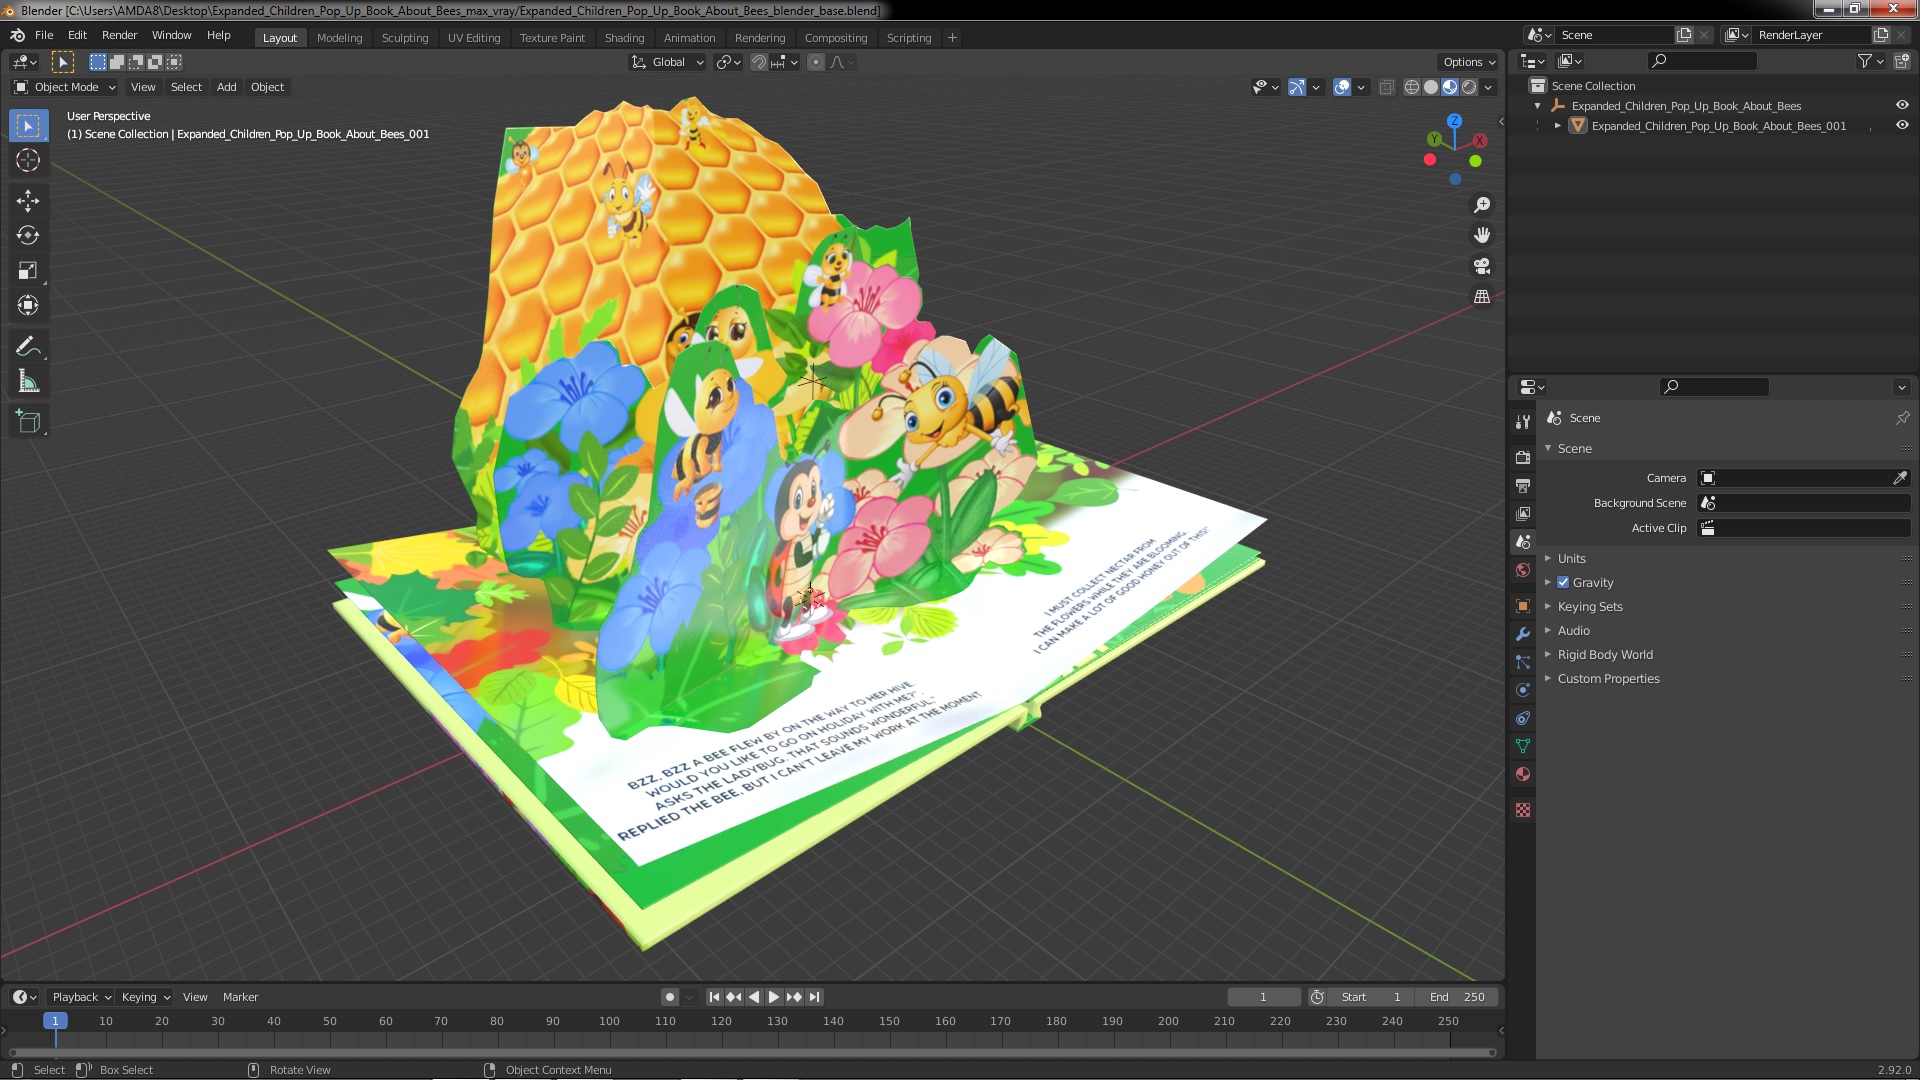This screenshot has height=1080, width=1920.
Task: Switch to Rendered viewport shading
Action: click(1469, 87)
